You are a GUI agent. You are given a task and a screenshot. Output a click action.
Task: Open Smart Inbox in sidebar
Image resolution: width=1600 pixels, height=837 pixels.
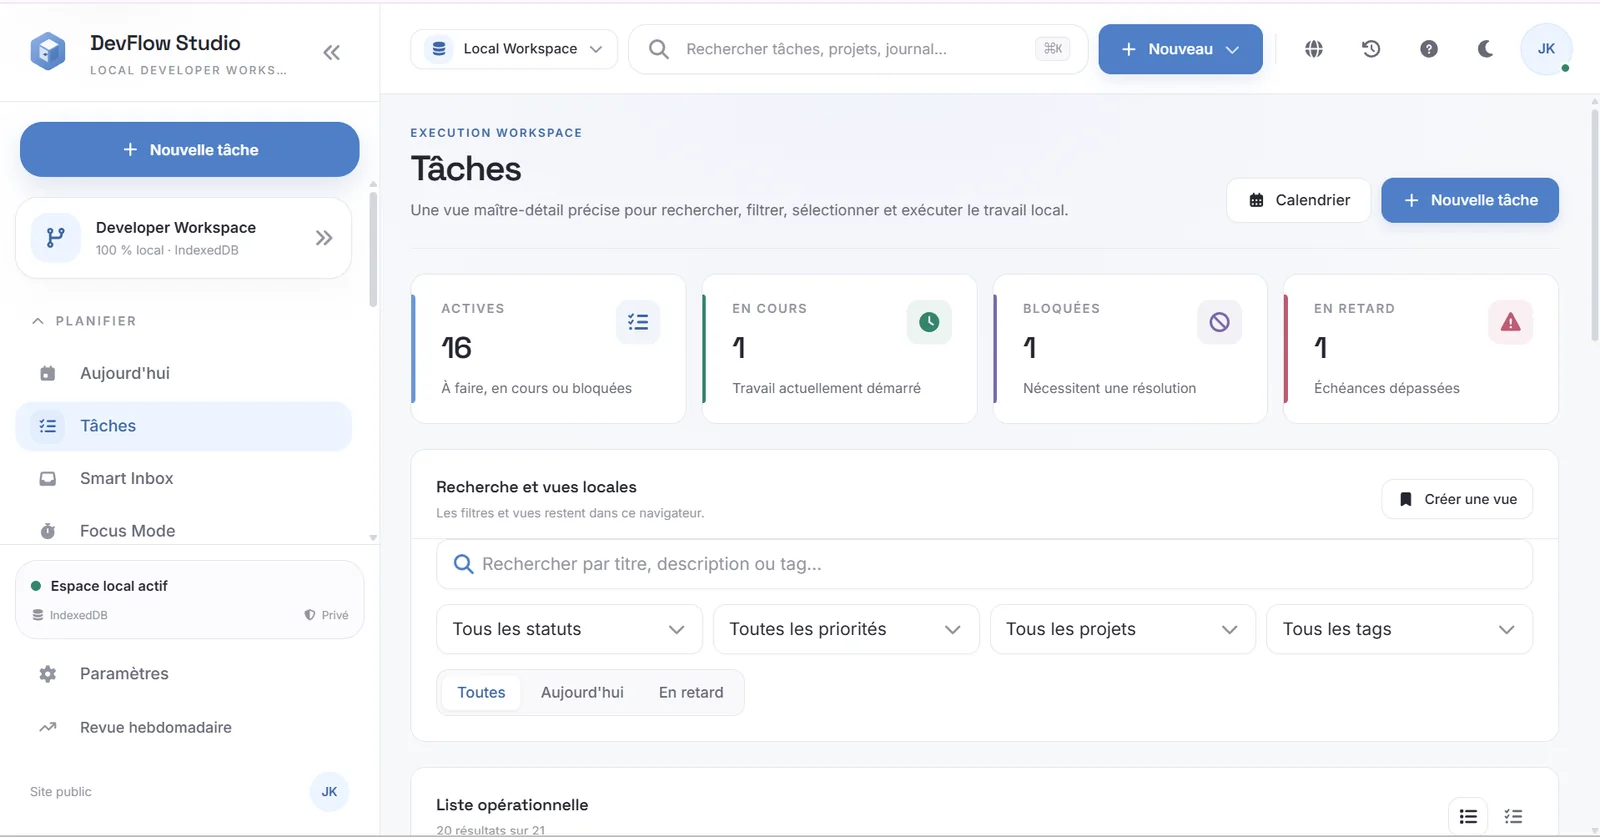pos(184,479)
